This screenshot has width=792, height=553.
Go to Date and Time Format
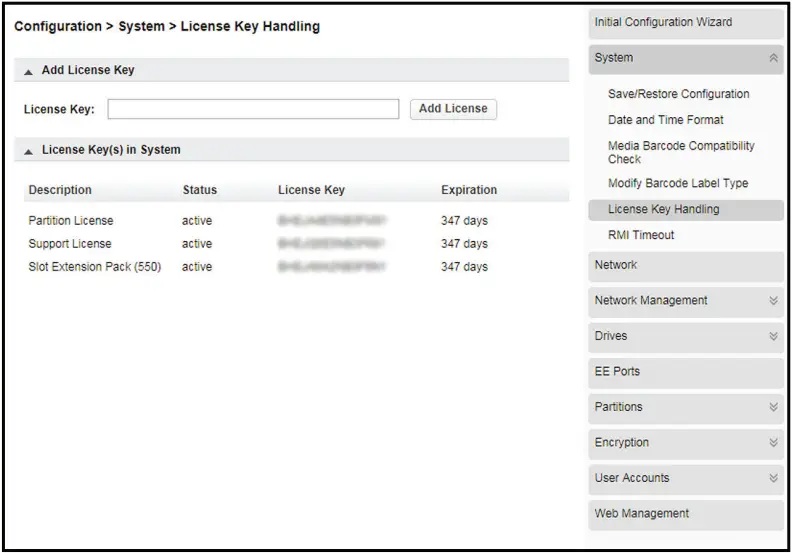point(665,120)
